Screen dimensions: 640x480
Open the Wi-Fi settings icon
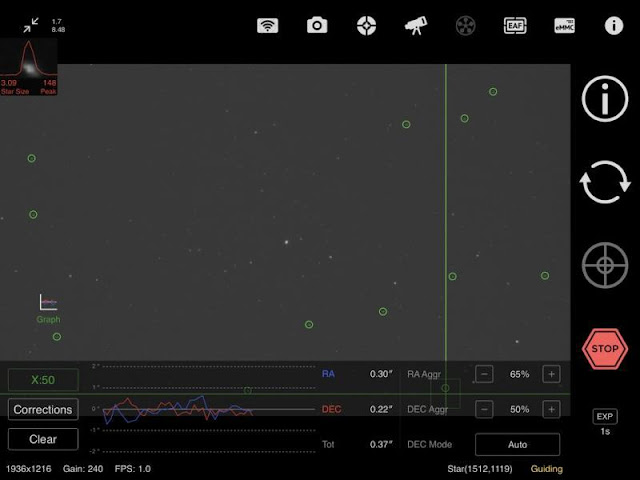pos(268,26)
